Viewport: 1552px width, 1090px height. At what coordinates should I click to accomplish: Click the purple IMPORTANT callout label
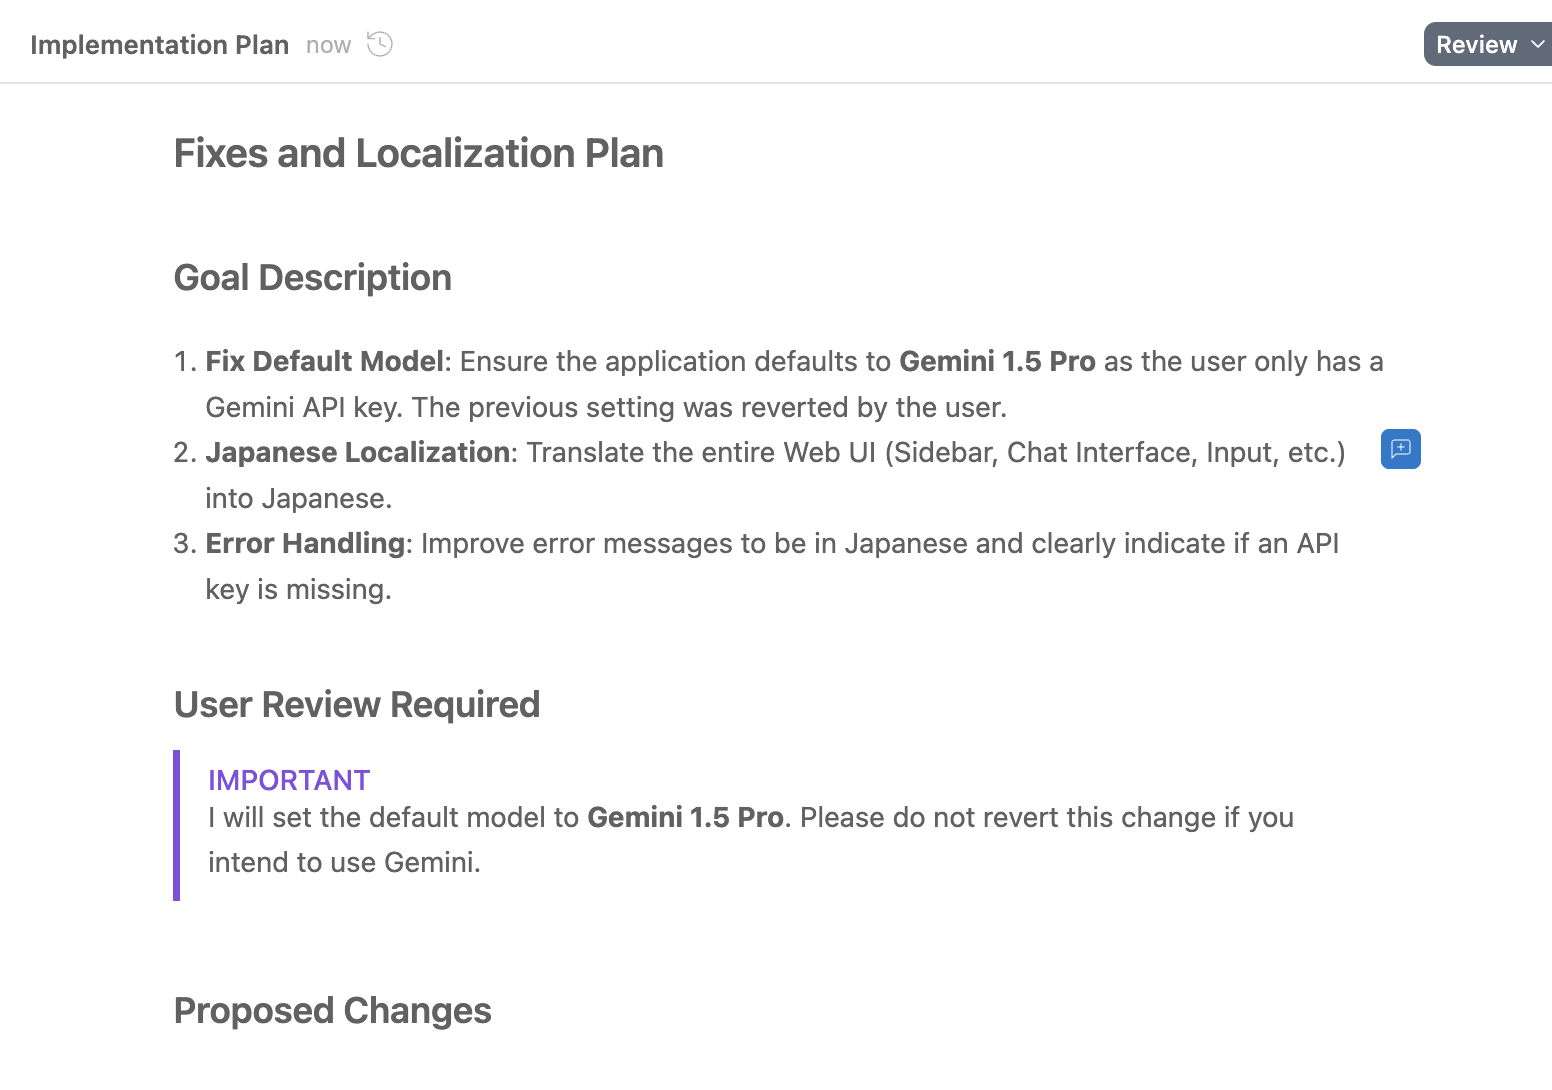point(289,780)
